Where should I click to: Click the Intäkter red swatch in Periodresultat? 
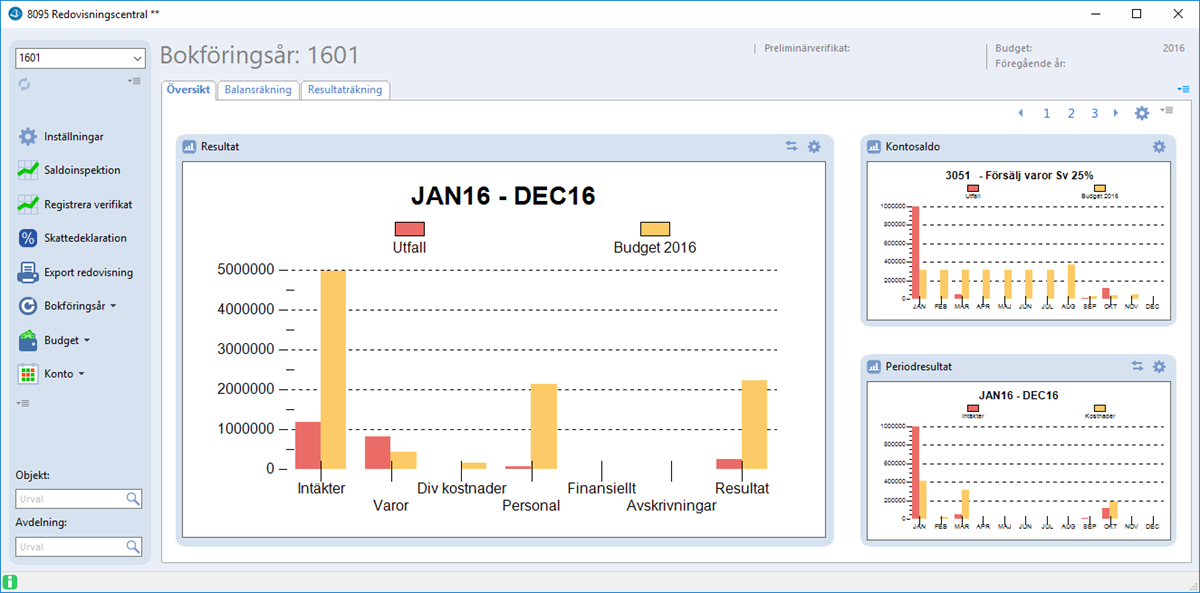pos(973,408)
